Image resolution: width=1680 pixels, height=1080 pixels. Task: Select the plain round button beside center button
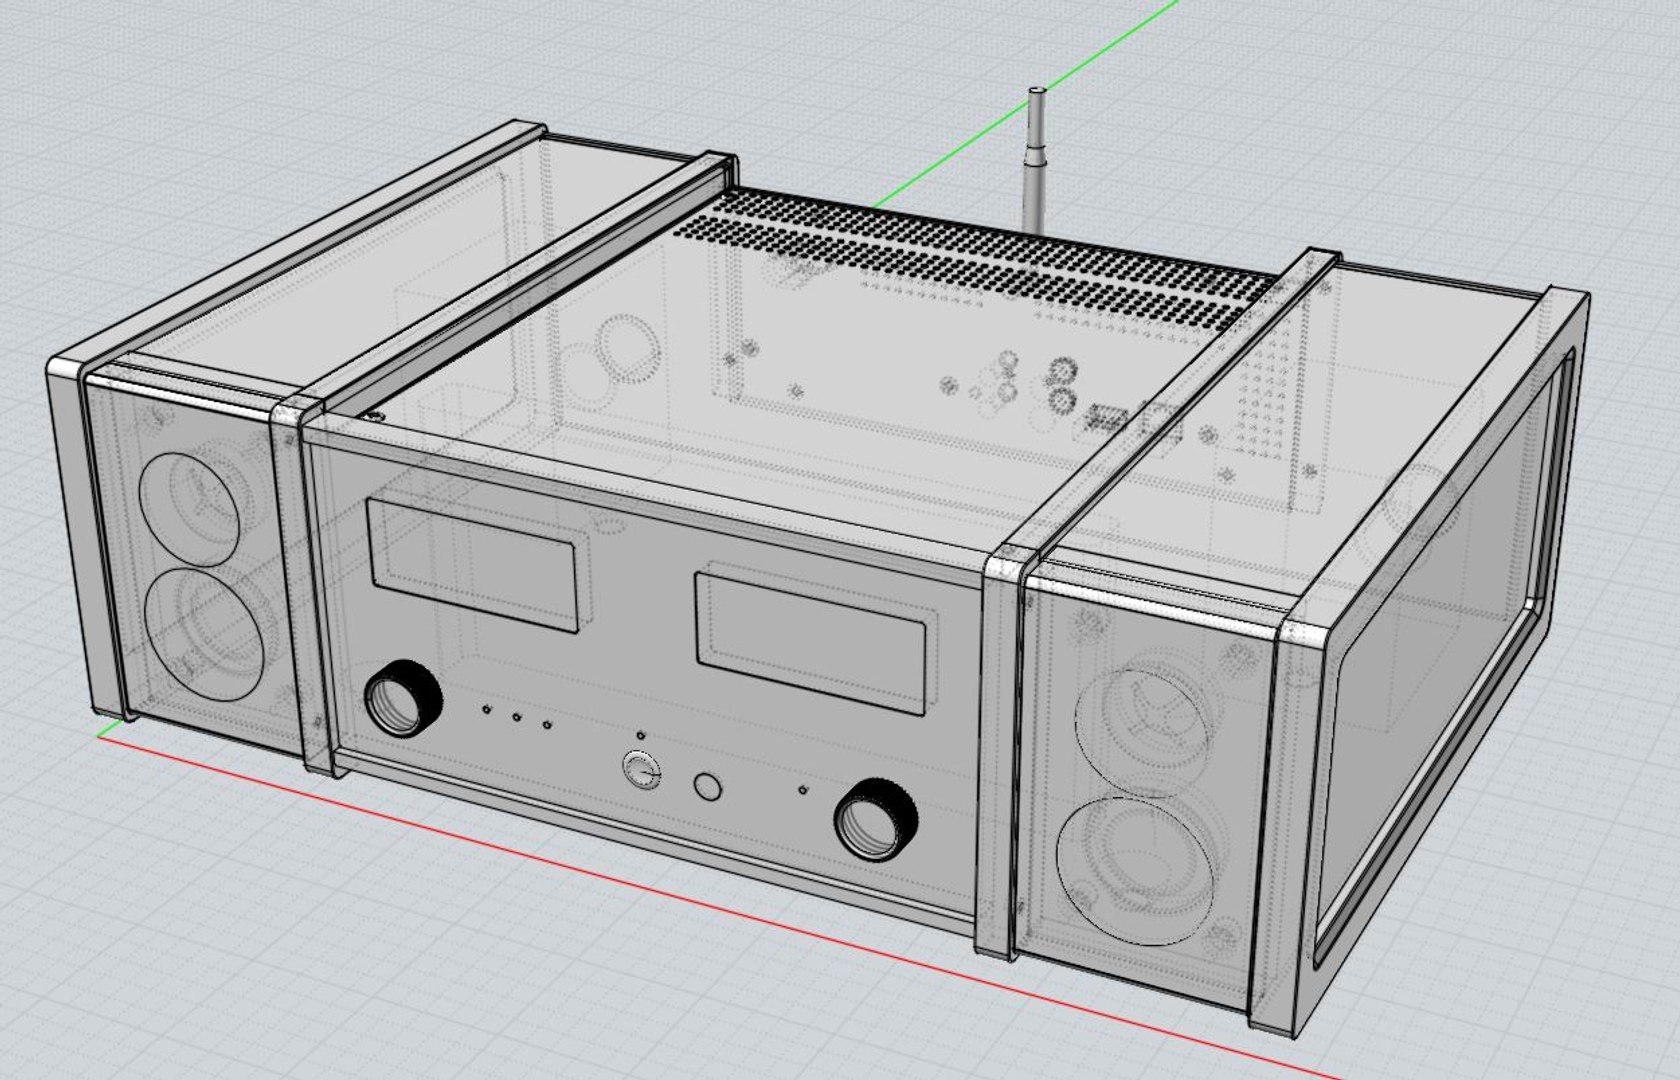point(708,787)
